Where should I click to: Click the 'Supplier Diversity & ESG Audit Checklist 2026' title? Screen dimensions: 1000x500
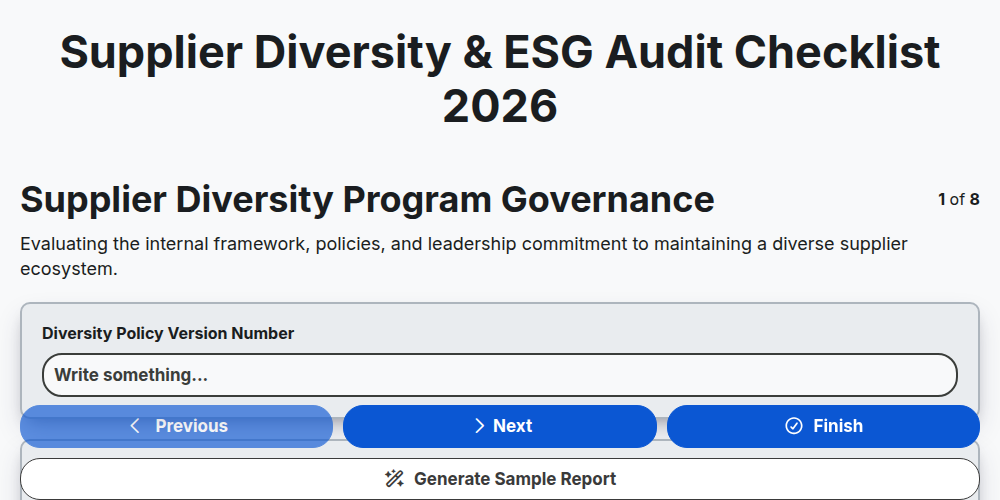(x=500, y=79)
